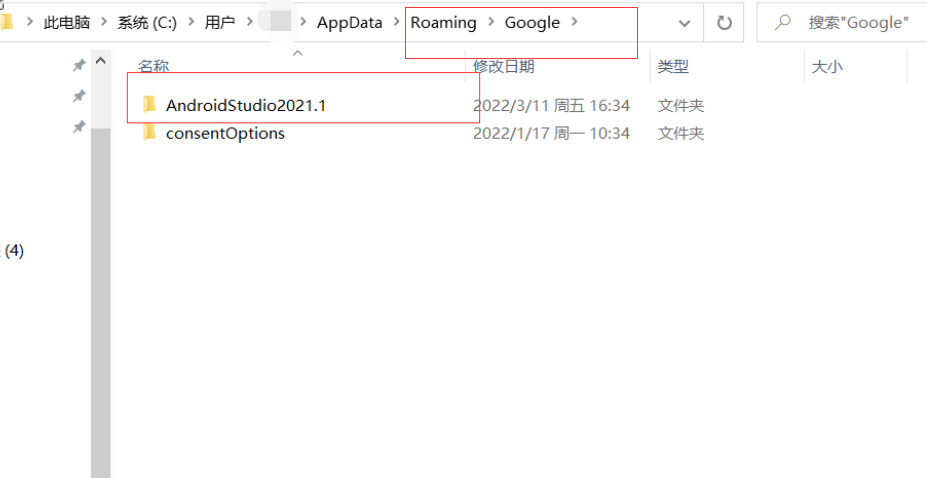Click the search magnifier icon
Image resolution: width=927 pixels, height=478 pixels.
783,22
